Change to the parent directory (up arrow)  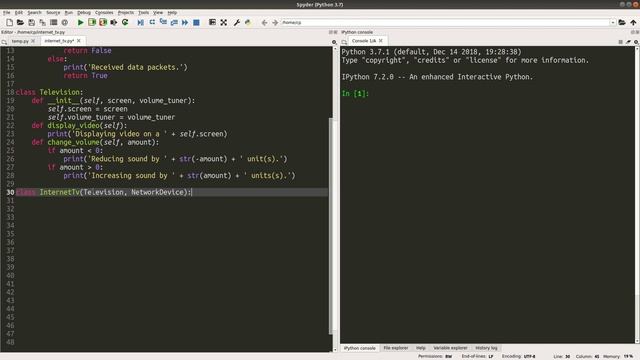(x=633, y=22)
